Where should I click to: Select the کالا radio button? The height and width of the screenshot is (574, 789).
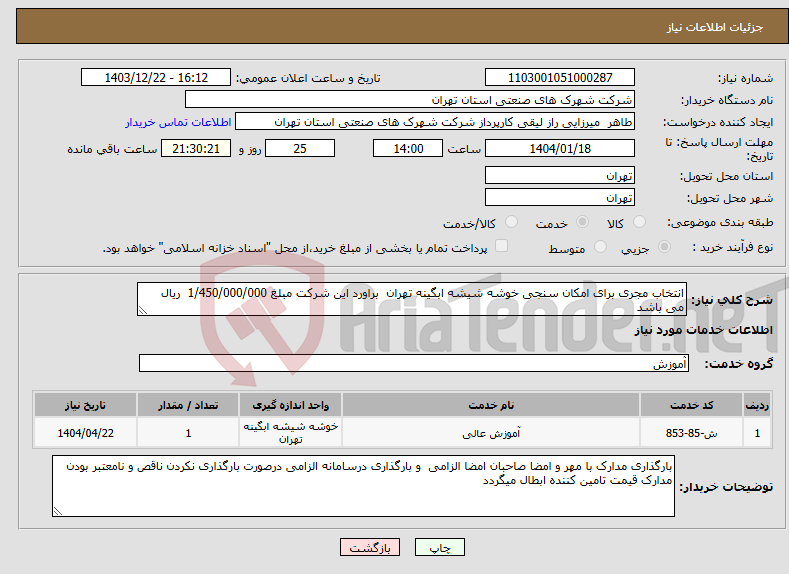point(639,222)
